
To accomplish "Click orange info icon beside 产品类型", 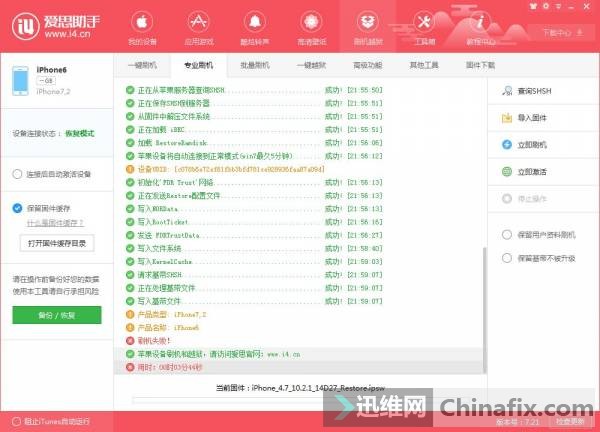I will pyautogui.click(x=130, y=315).
